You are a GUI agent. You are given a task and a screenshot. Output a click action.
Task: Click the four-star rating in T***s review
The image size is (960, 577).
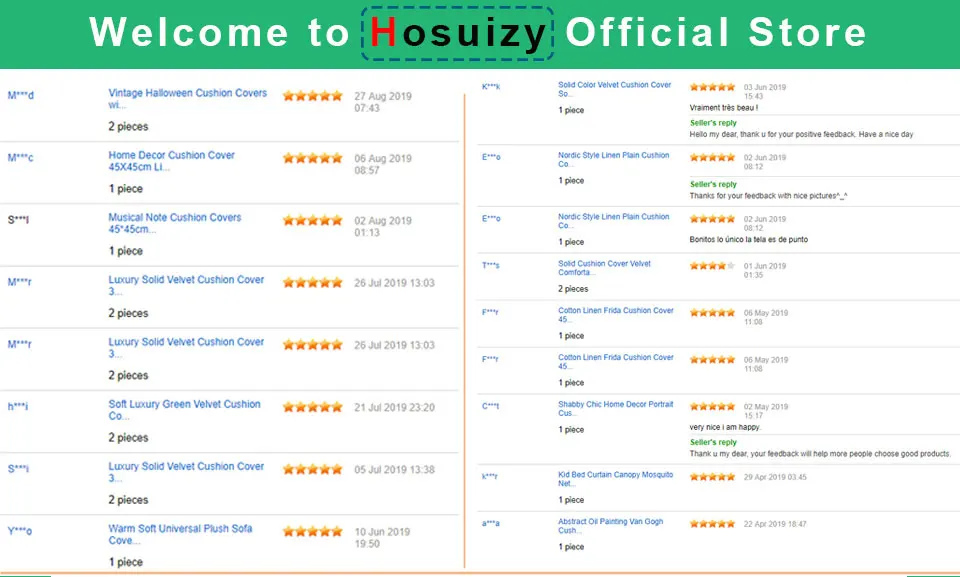pos(712,266)
